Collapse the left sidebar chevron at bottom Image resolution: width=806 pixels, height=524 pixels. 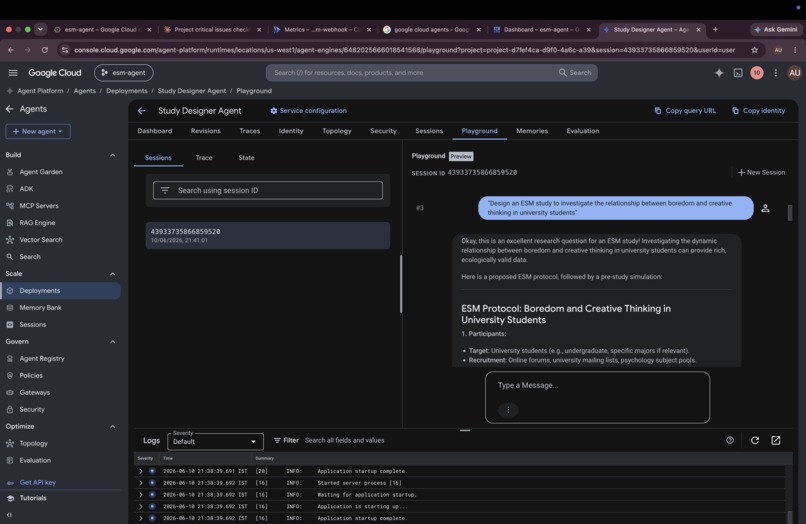coord(9,515)
